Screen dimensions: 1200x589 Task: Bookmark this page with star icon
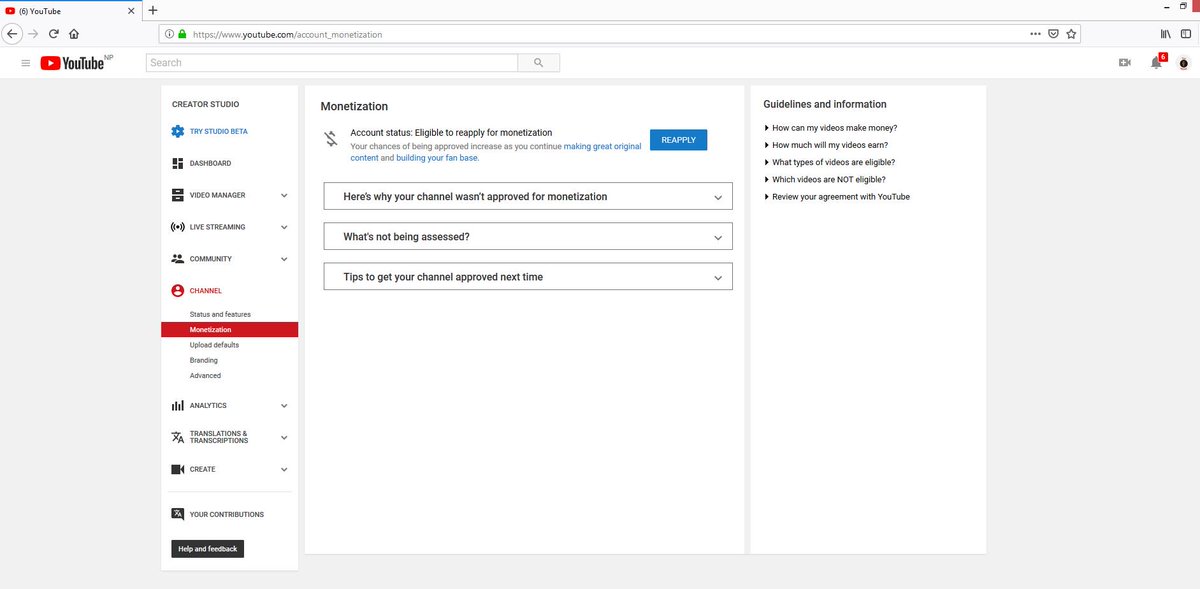[x=1071, y=33]
